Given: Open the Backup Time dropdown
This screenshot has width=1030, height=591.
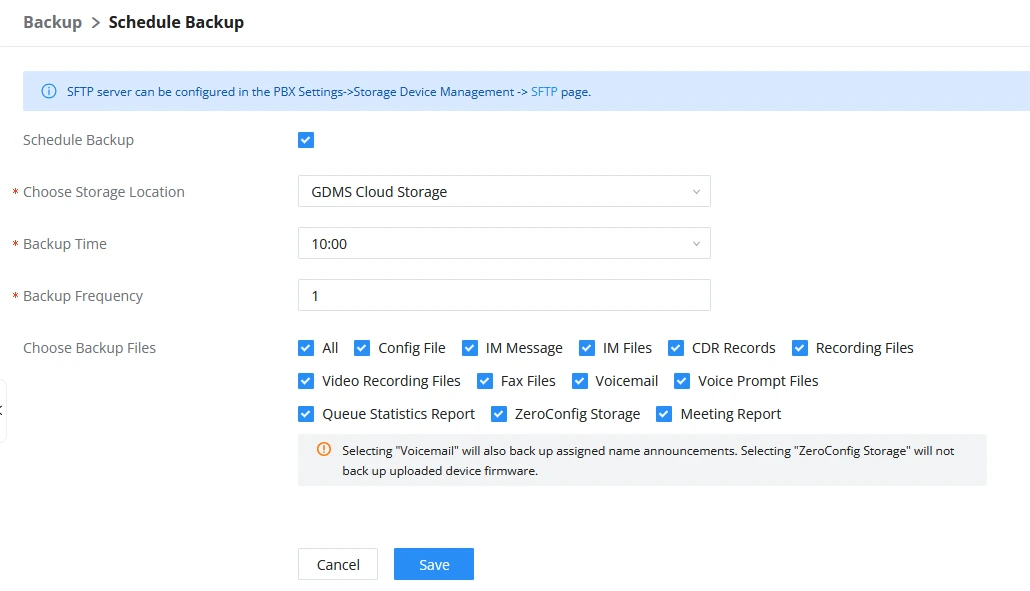Looking at the screenshot, I should tap(504, 244).
